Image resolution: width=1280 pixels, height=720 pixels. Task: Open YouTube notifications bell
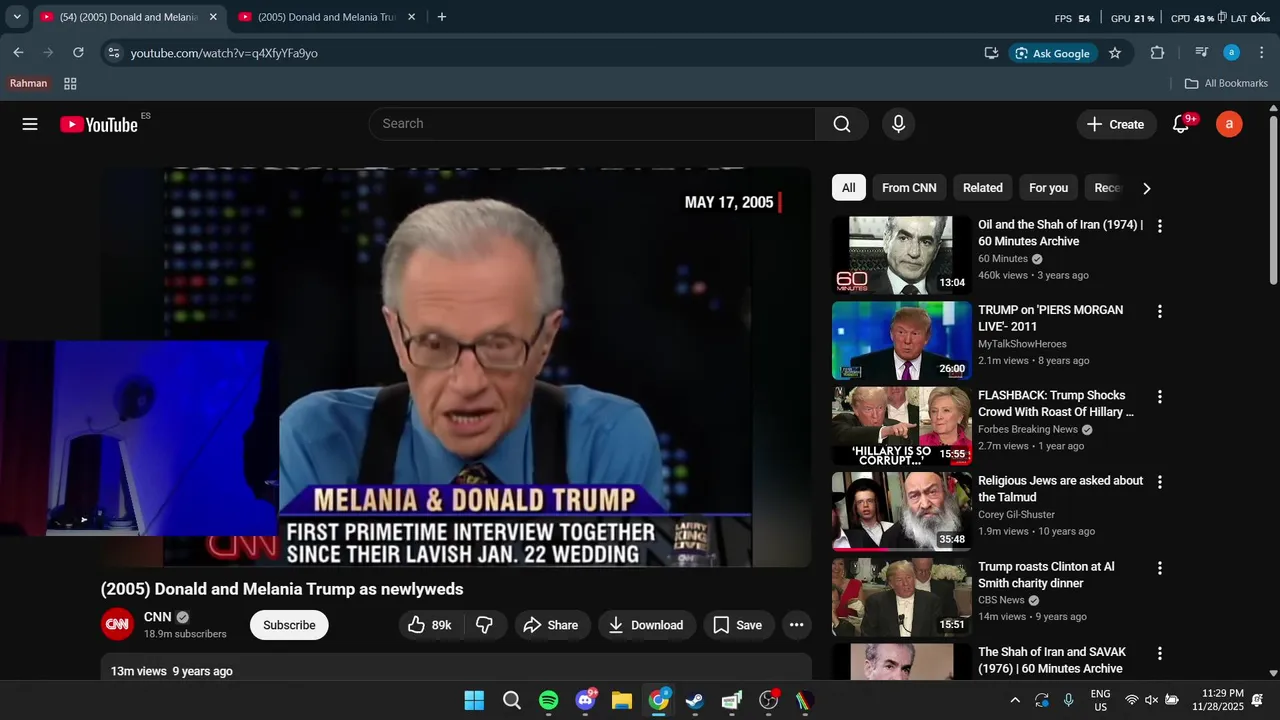click(1181, 124)
